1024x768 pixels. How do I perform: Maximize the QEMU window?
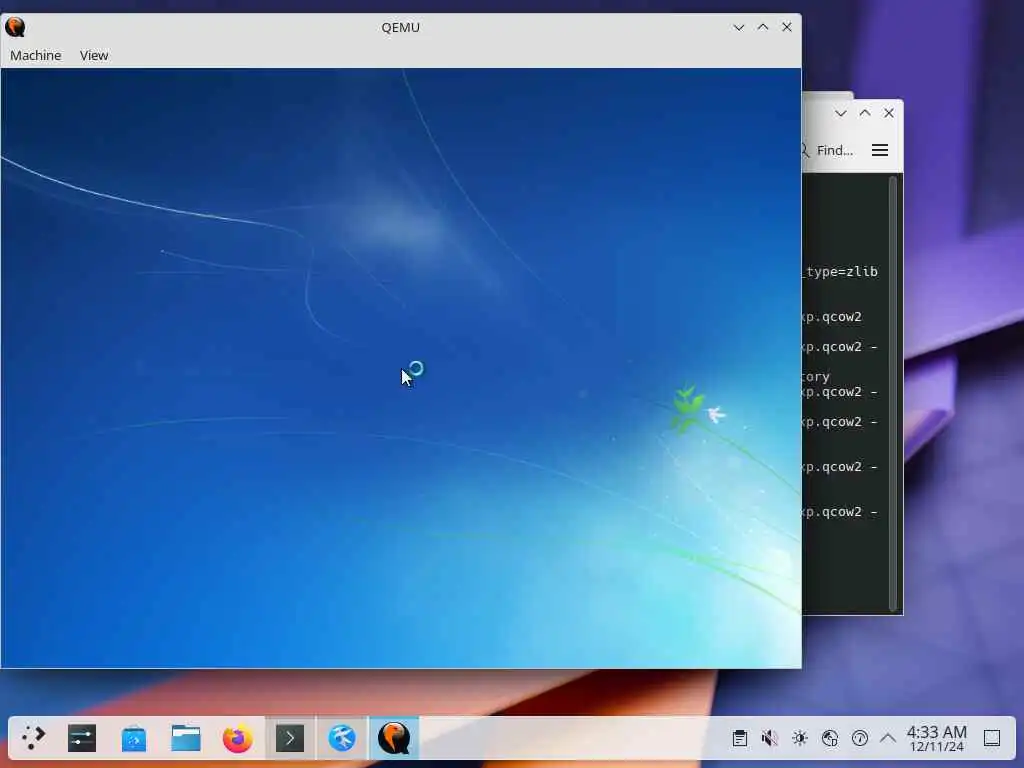(763, 27)
